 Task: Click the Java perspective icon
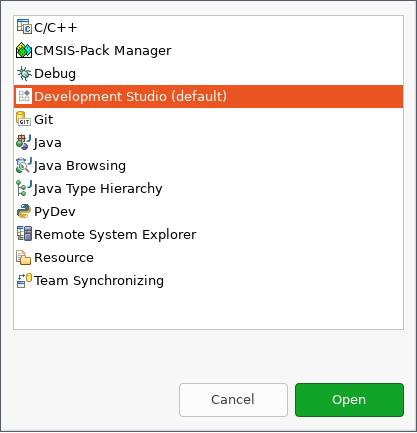24,142
